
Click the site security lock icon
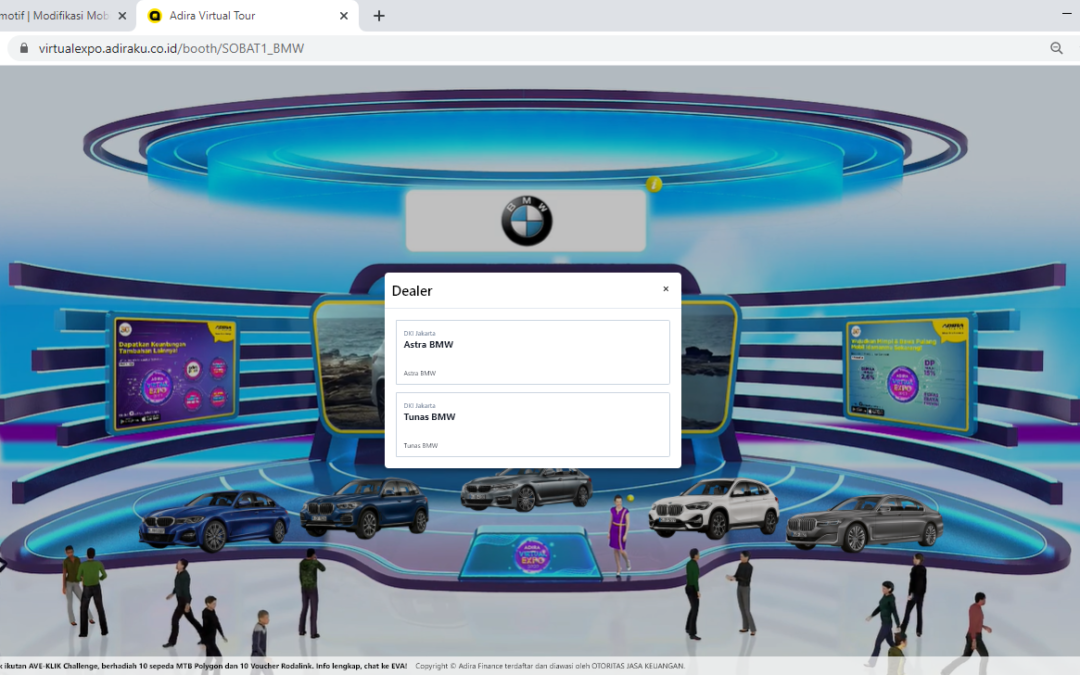tap(23, 48)
